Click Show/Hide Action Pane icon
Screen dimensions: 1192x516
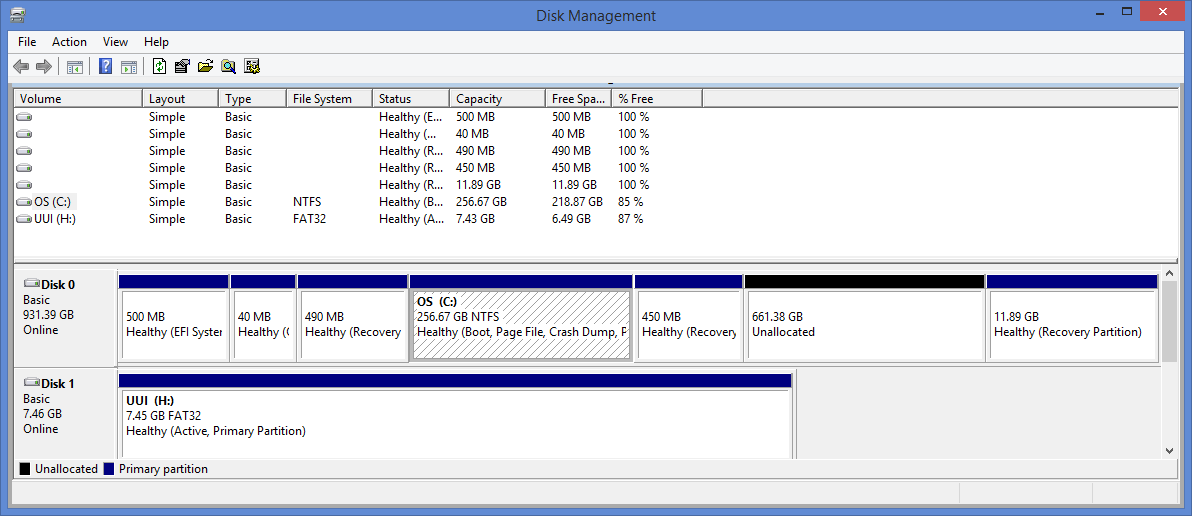tap(128, 67)
